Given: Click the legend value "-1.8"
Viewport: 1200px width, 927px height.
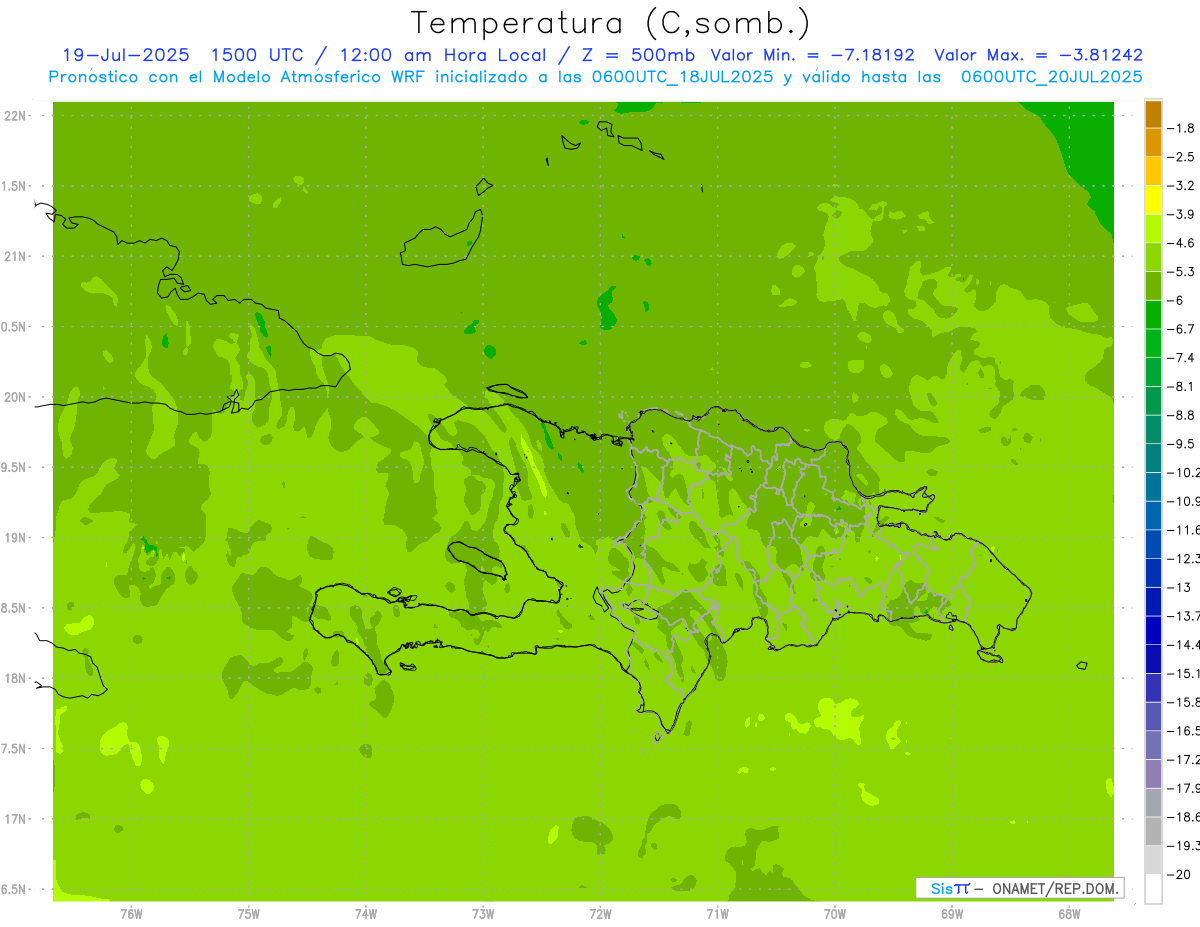Looking at the screenshot, I should 1183,128.
